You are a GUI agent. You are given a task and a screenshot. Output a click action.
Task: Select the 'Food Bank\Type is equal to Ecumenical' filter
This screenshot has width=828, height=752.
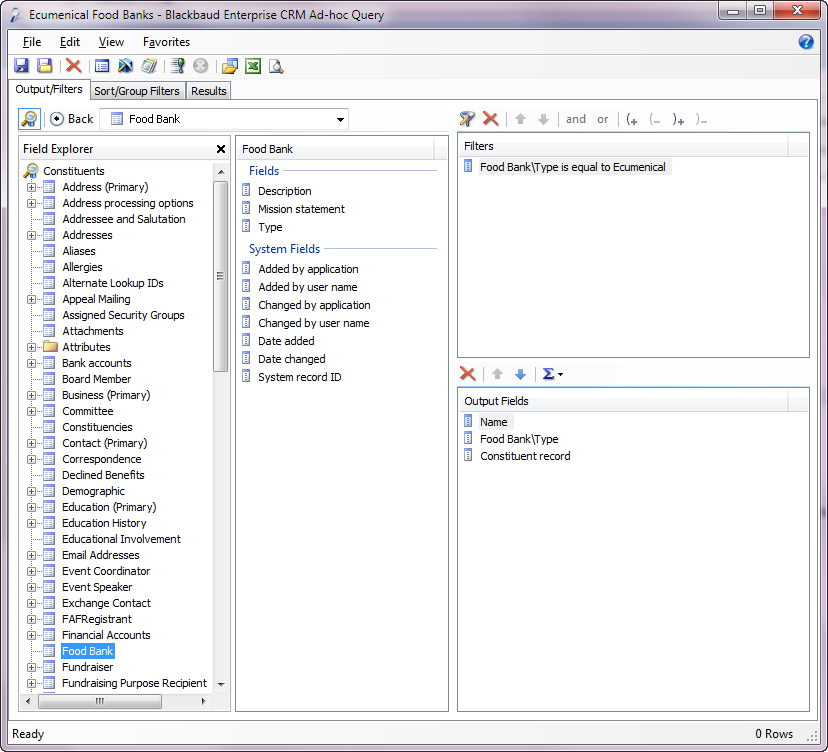[572, 167]
